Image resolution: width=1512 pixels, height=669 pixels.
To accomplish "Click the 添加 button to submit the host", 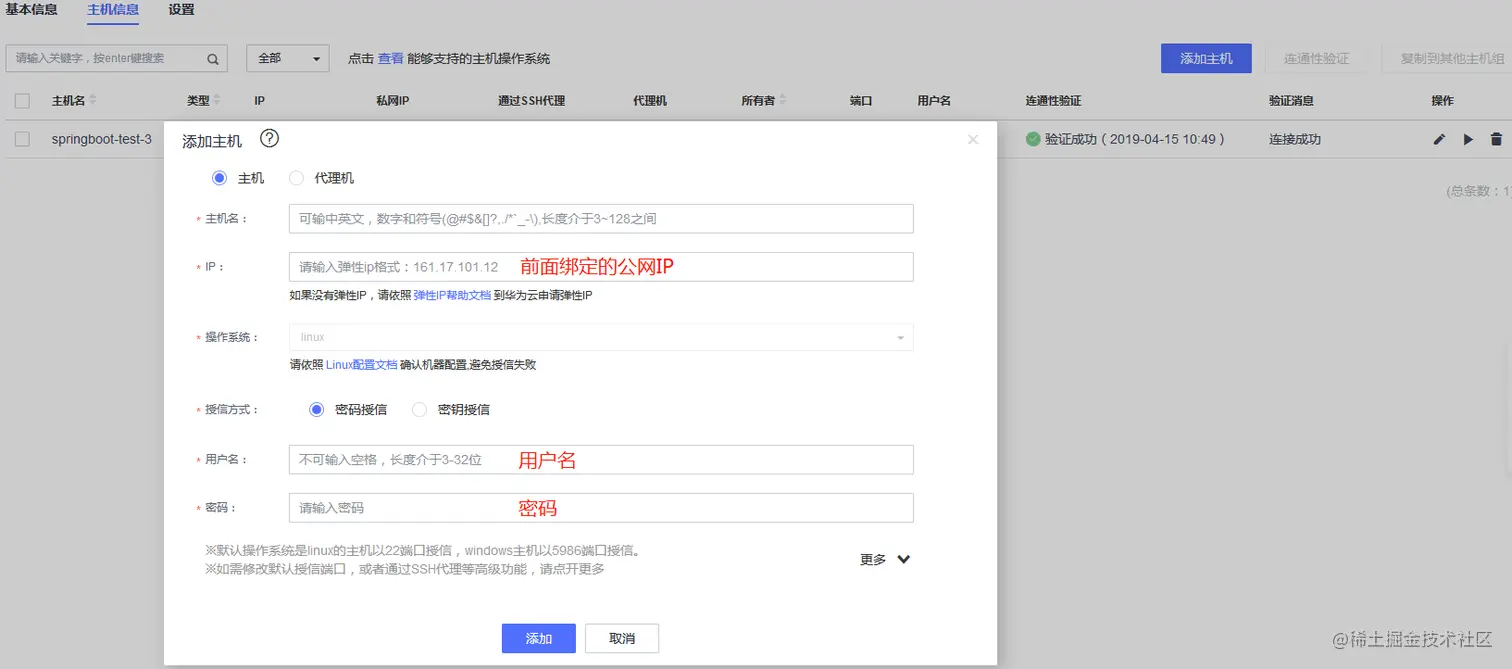I will [x=538, y=638].
